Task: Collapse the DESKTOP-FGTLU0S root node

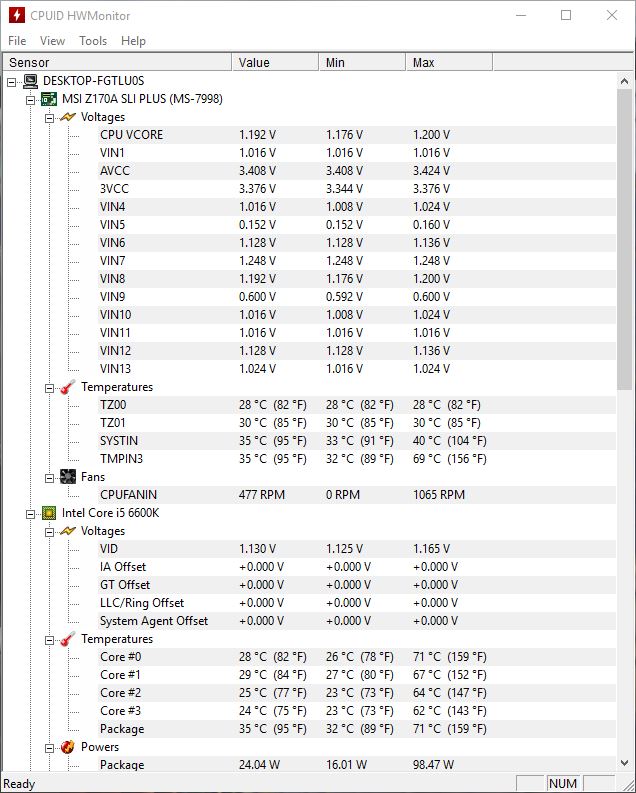Action: (12, 82)
